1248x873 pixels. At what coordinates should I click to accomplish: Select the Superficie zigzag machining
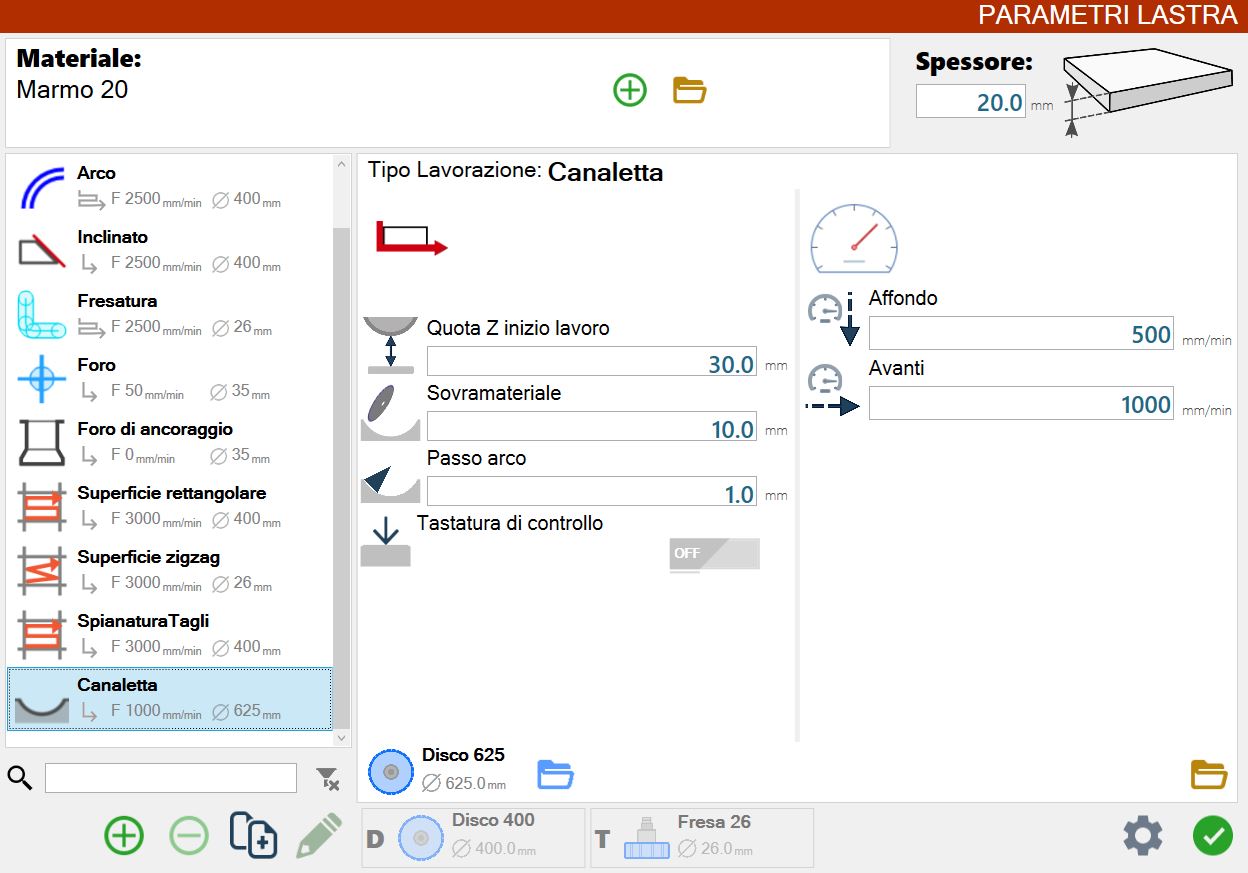[x=170, y=570]
